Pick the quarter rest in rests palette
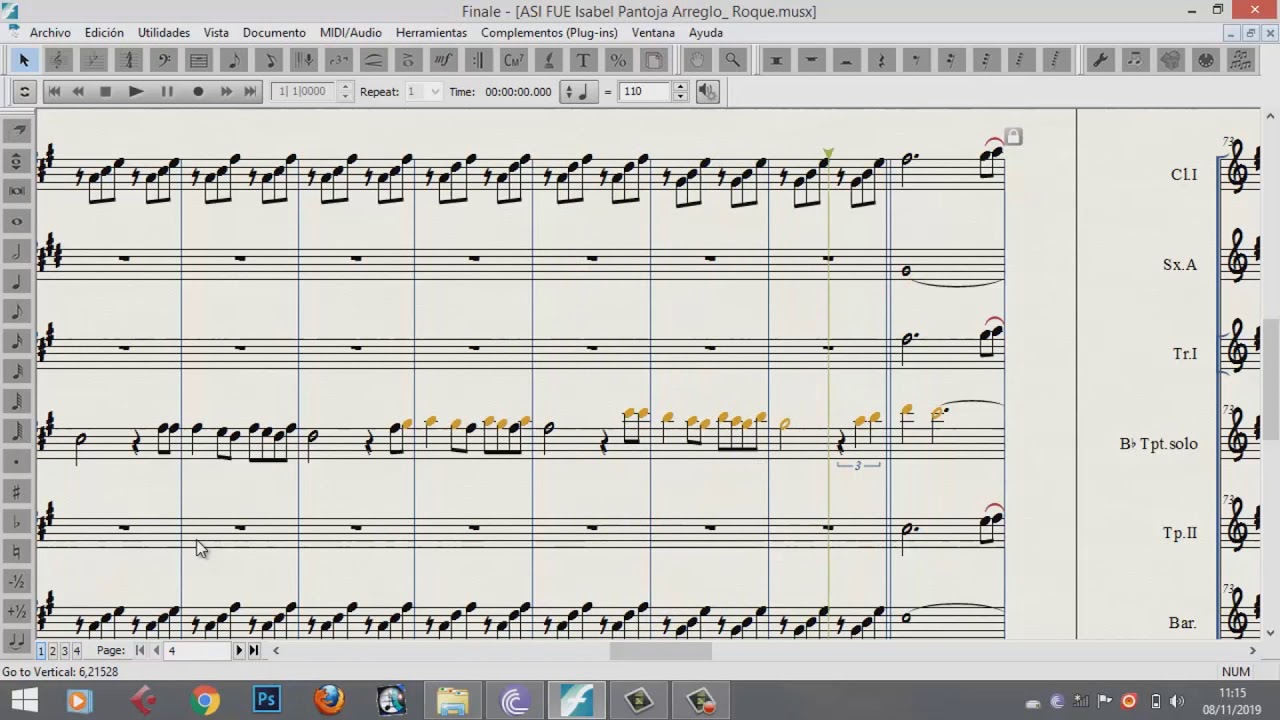The image size is (1280, 720). (881, 61)
